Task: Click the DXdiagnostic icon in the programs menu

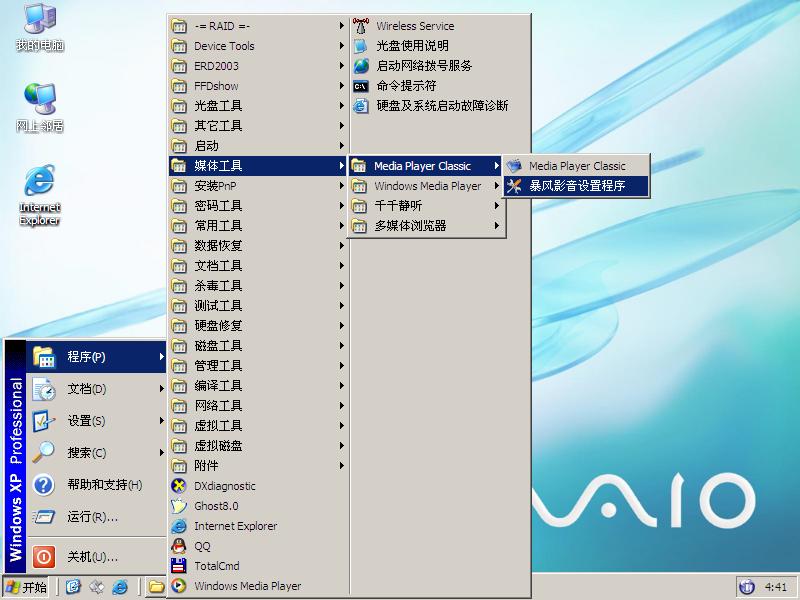Action: (179, 486)
